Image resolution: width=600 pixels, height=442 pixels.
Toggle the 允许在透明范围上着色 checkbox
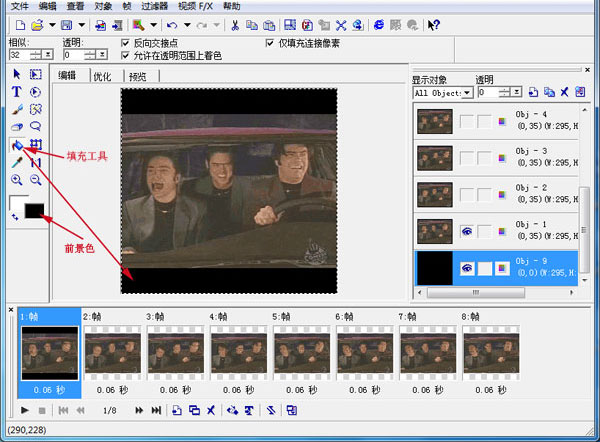[125, 55]
